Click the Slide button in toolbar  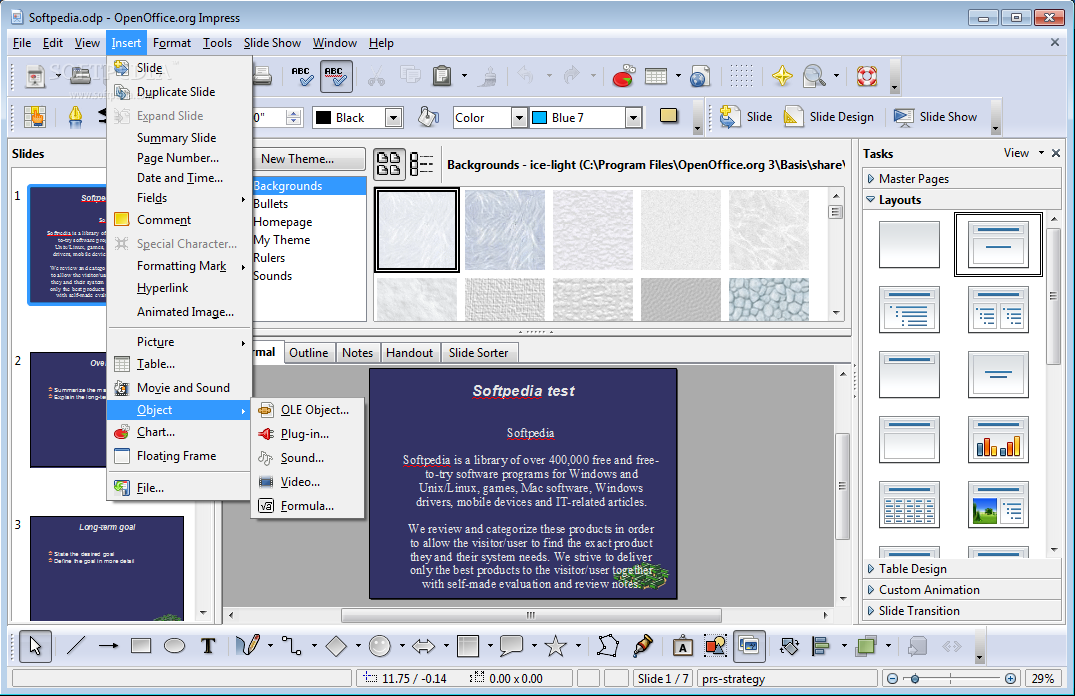745,117
